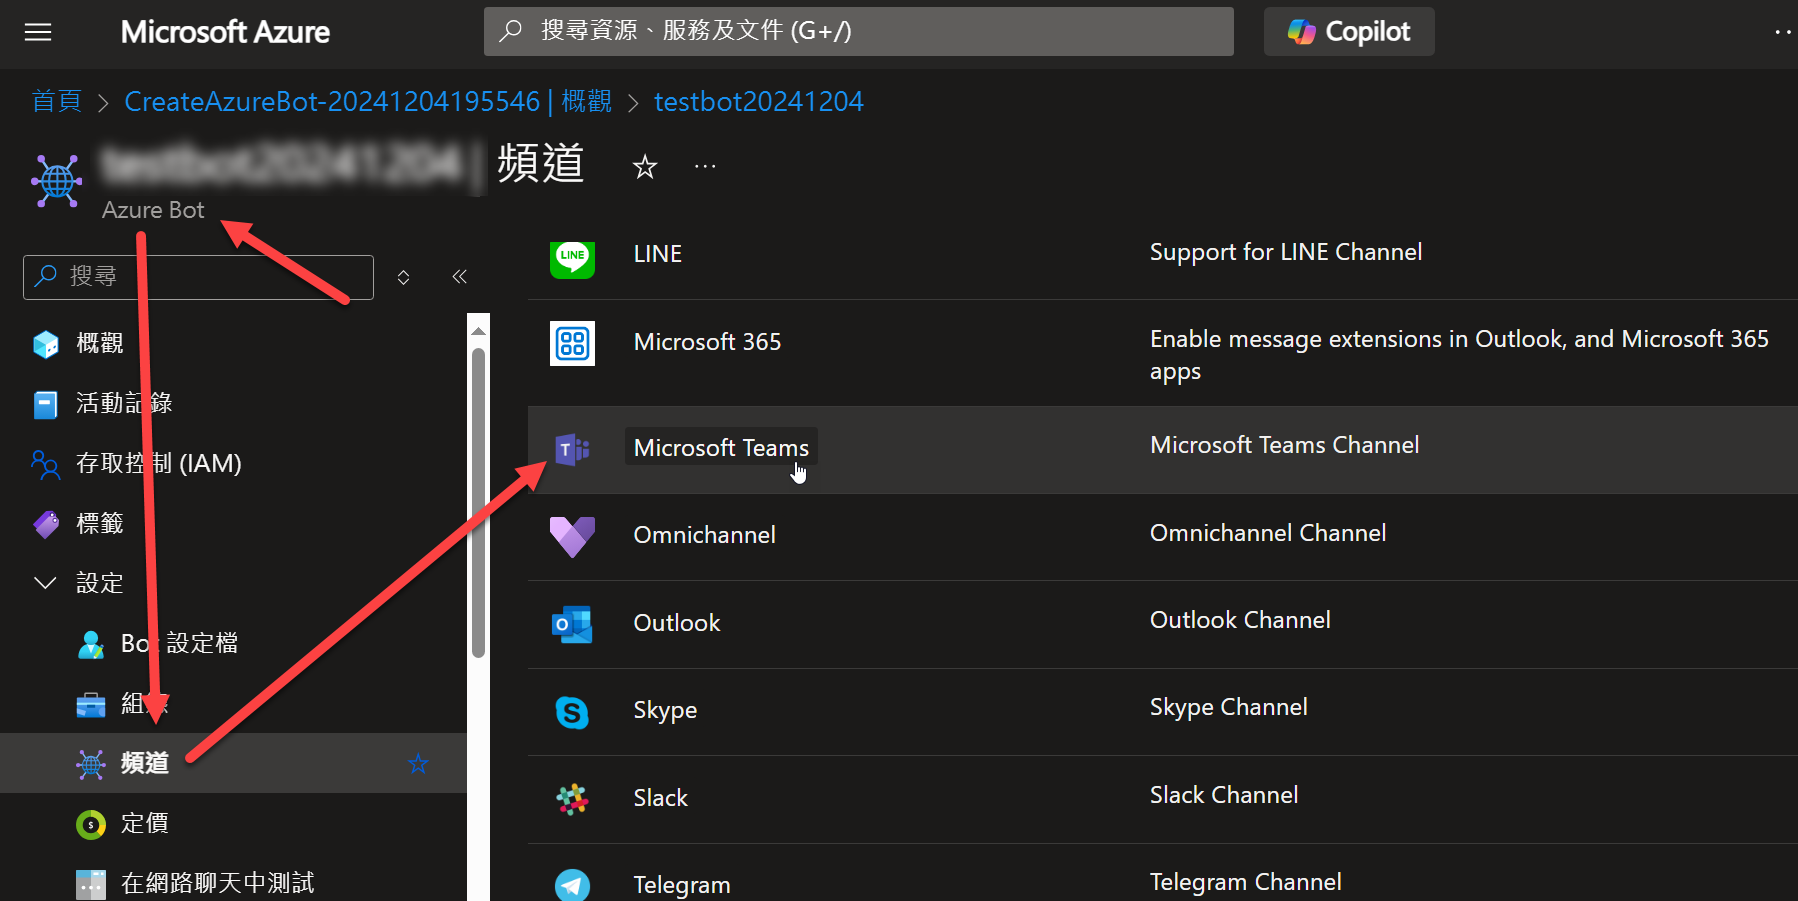The image size is (1798, 901).
Task: Collapse the sidebar with double chevron
Action: click(x=459, y=277)
